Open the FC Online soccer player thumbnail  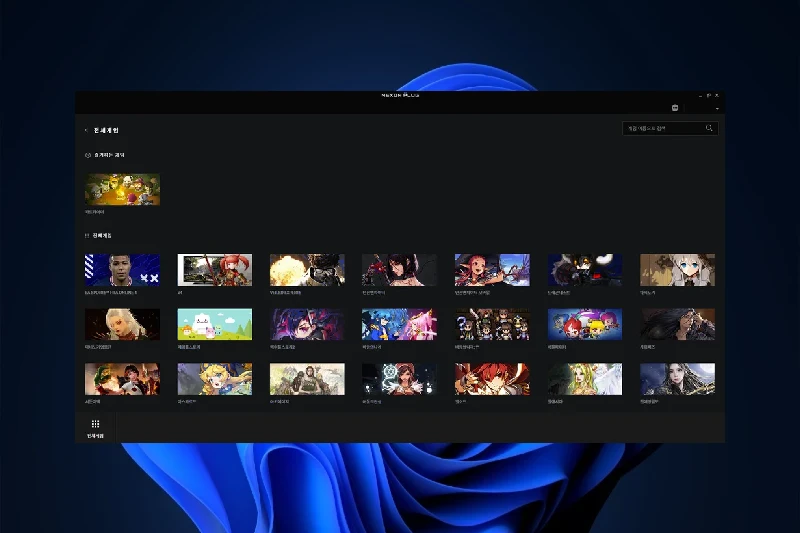coord(122,269)
